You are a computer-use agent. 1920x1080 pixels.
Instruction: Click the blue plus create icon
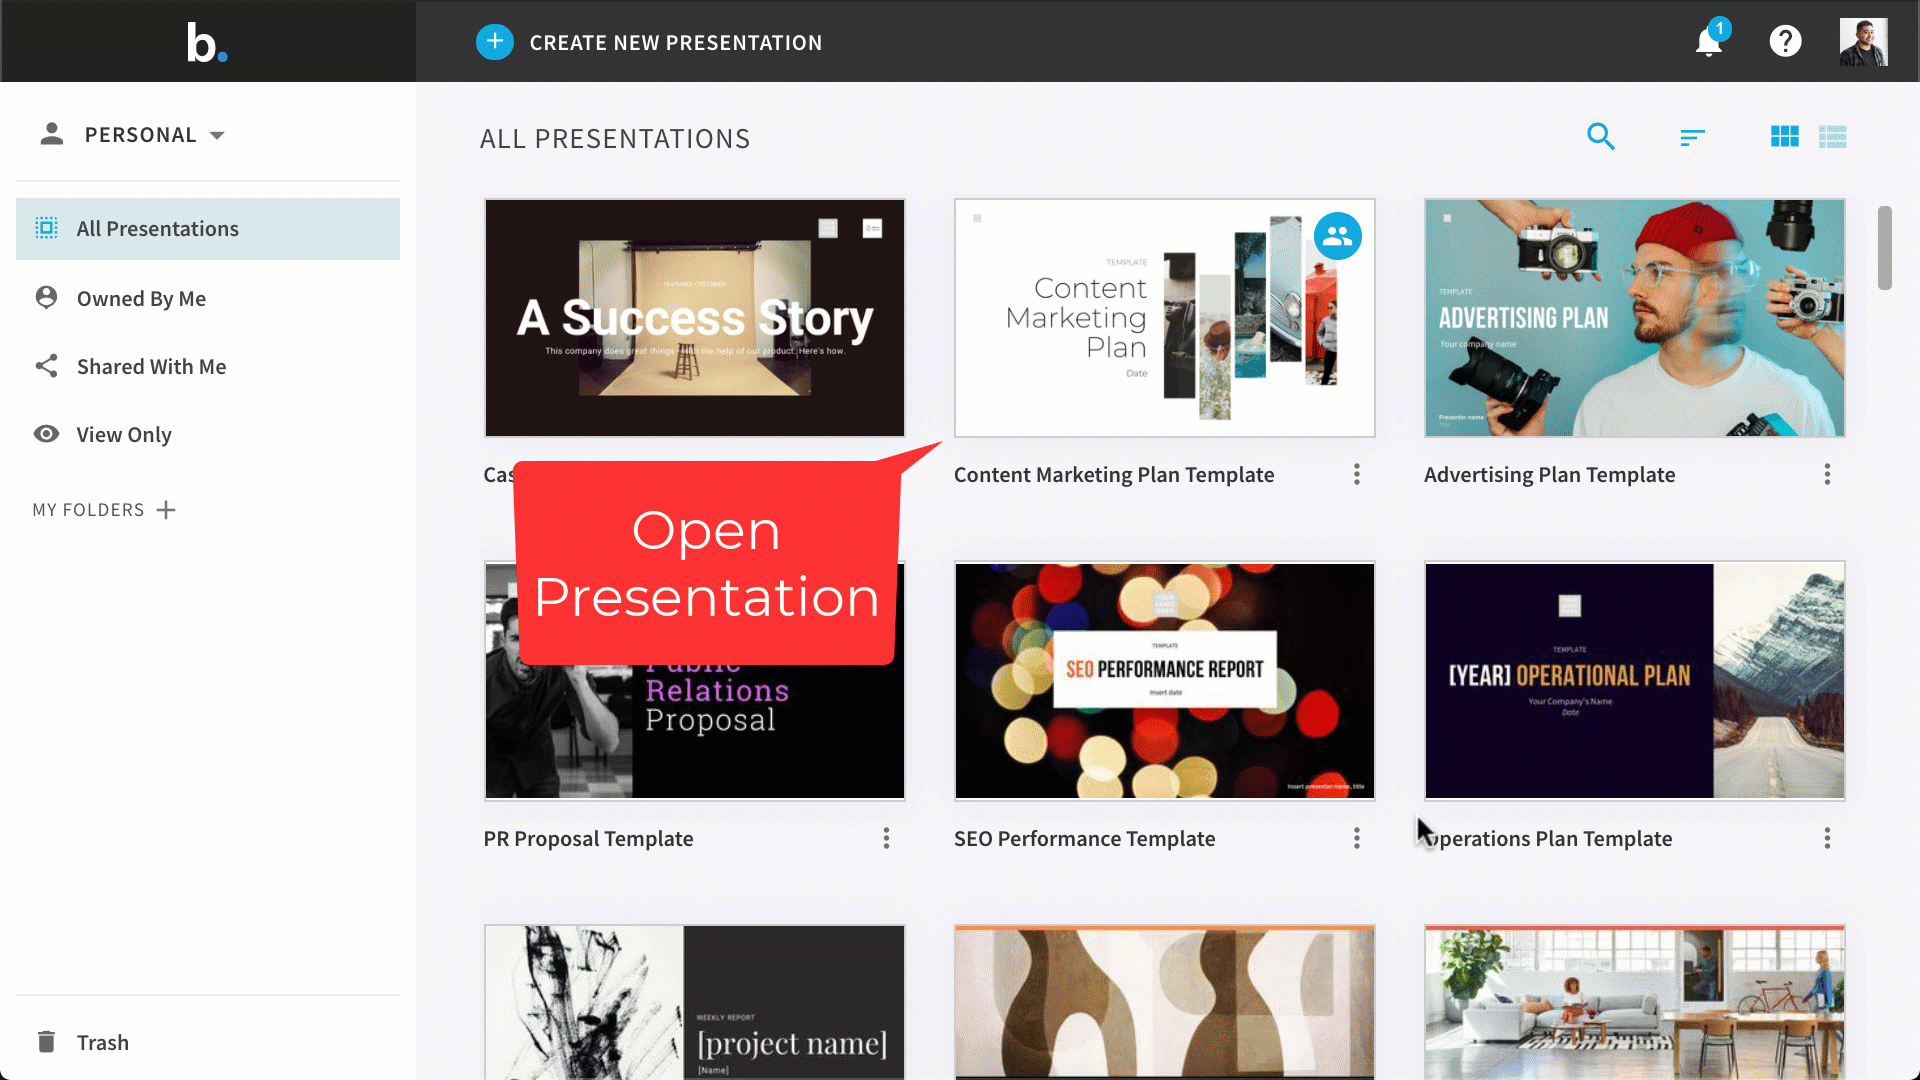(x=494, y=42)
